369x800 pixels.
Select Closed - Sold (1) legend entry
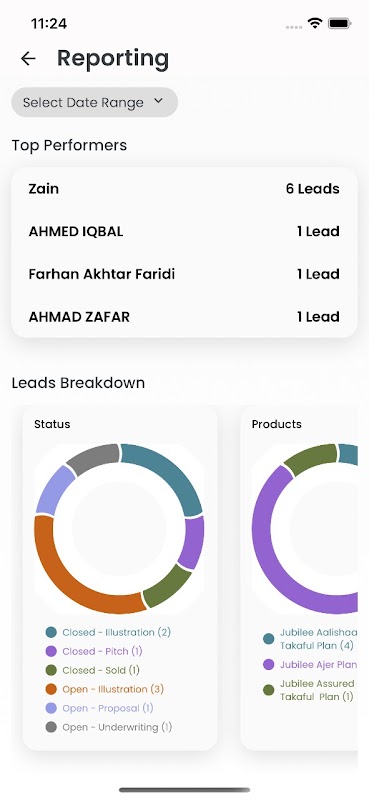tap(92, 670)
